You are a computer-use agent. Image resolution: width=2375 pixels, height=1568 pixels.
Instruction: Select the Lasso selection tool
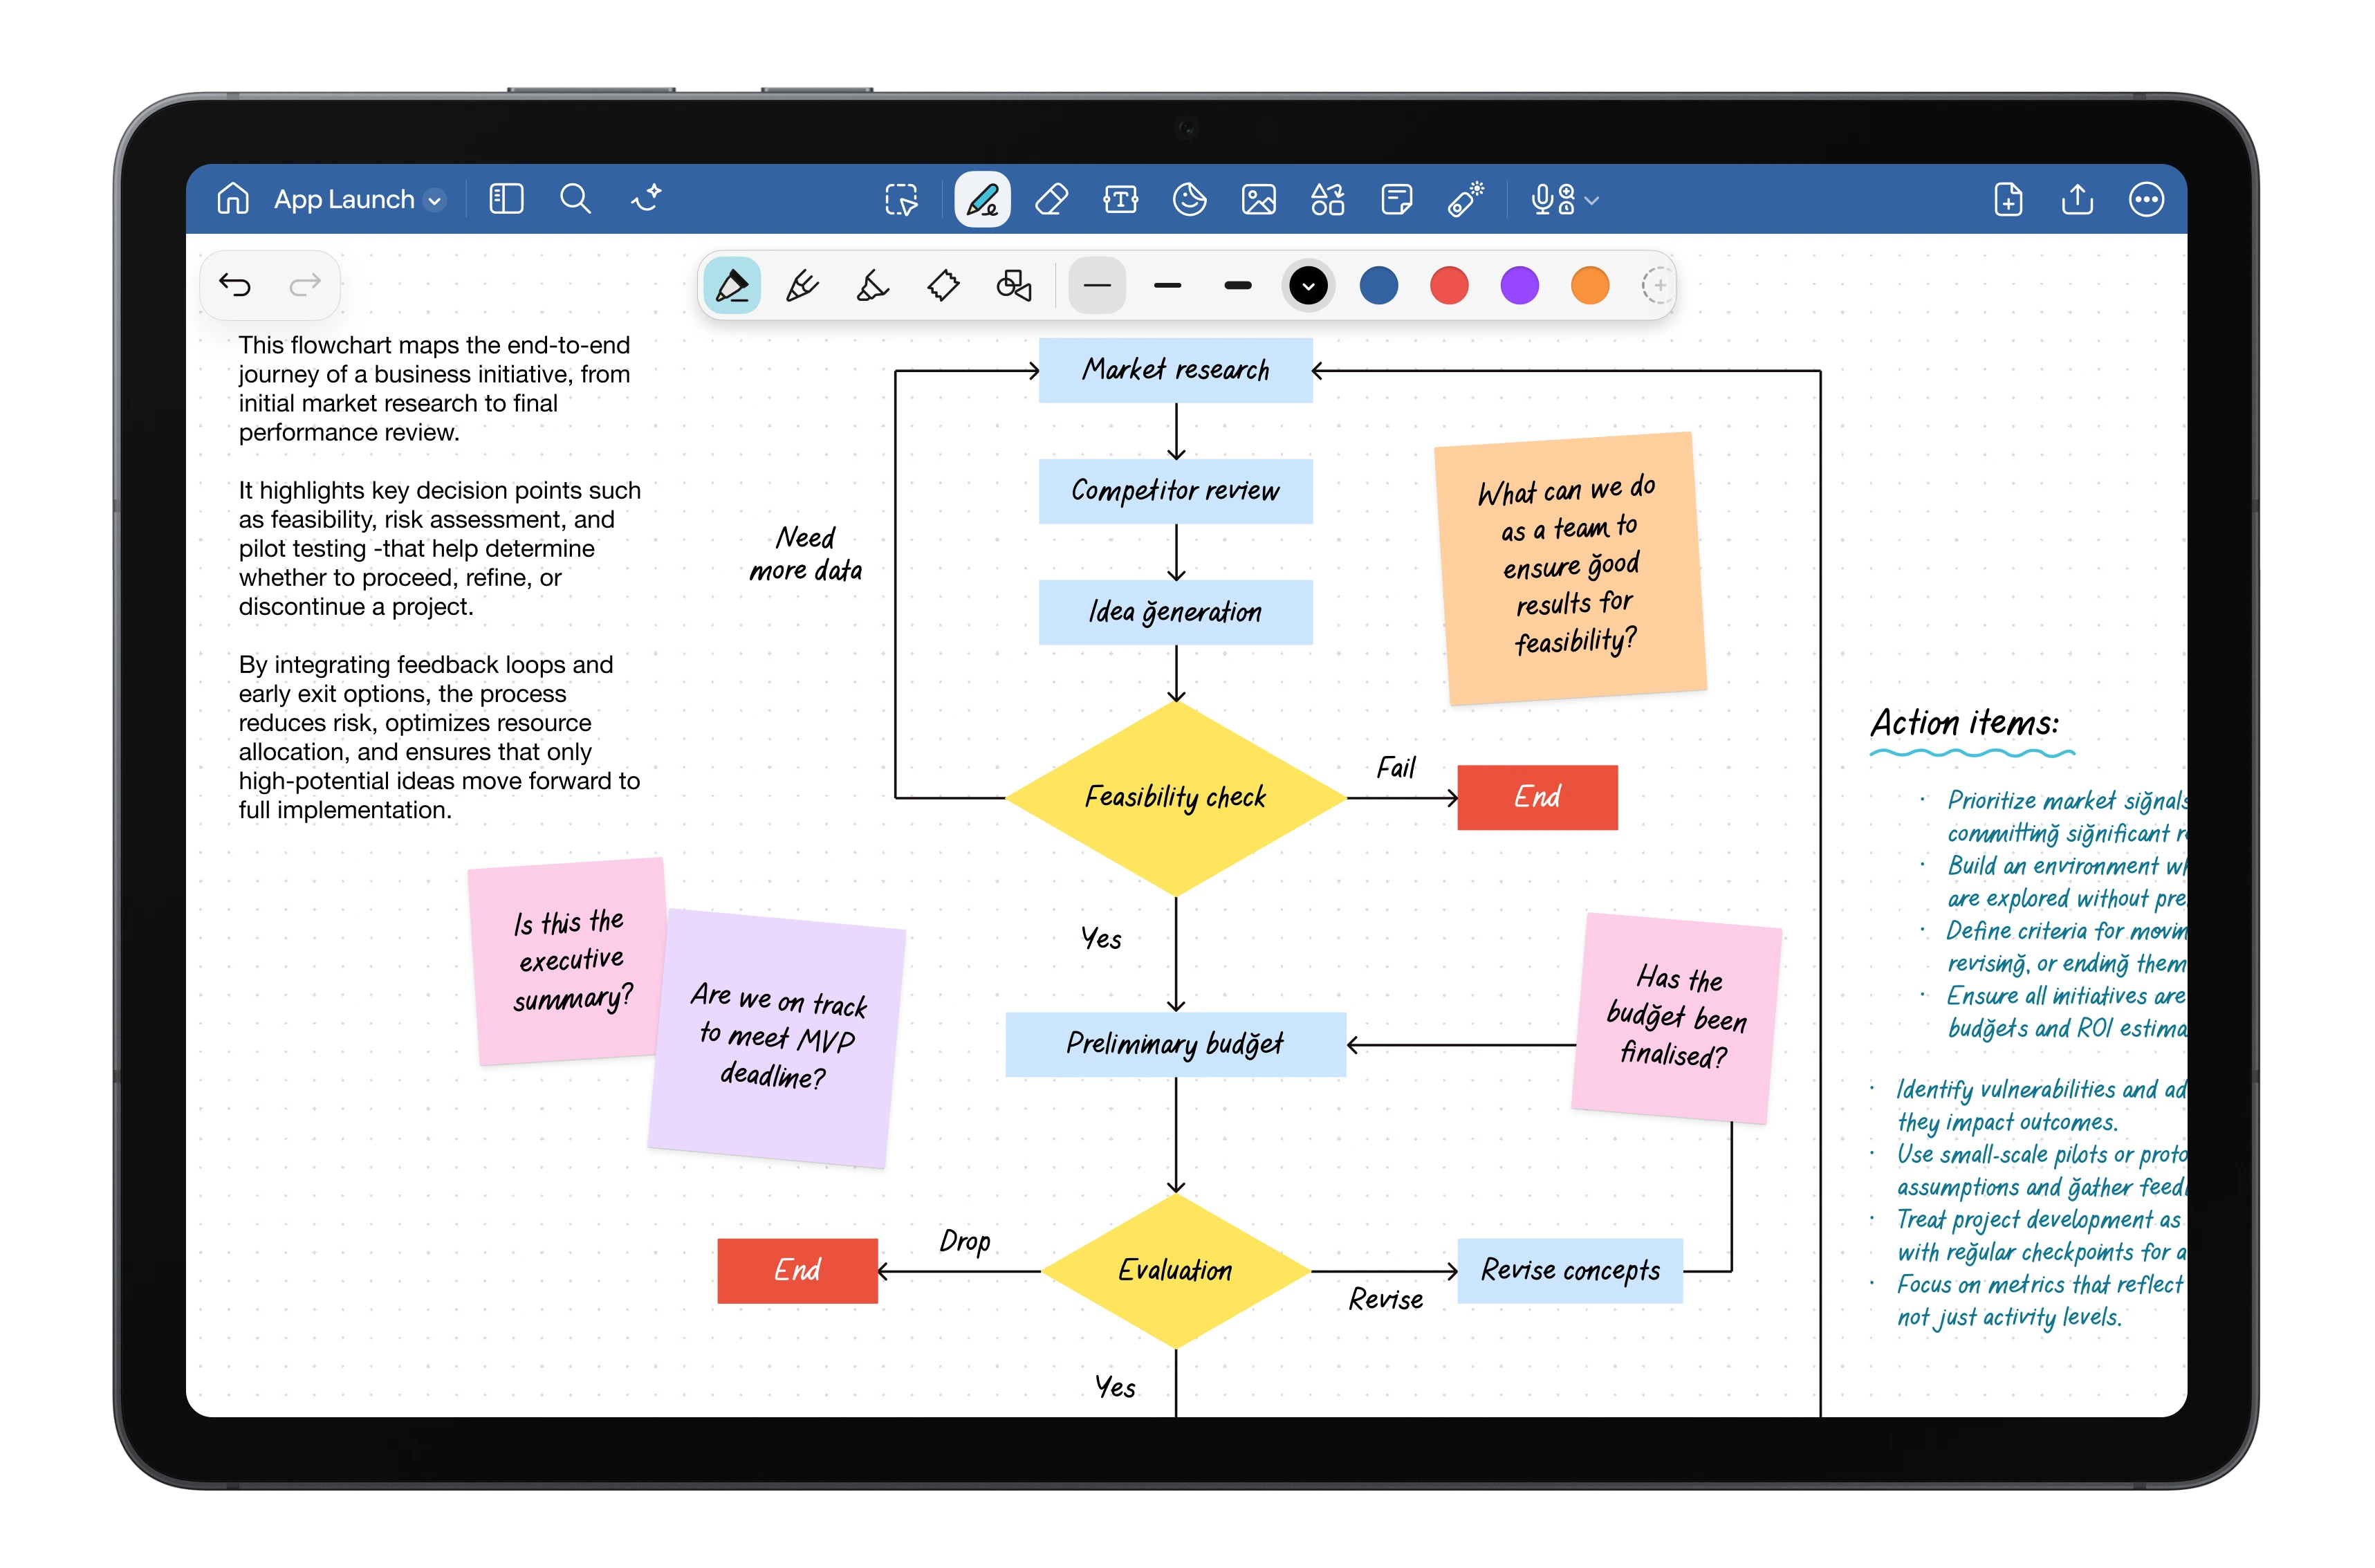click(x=901, y=200)
